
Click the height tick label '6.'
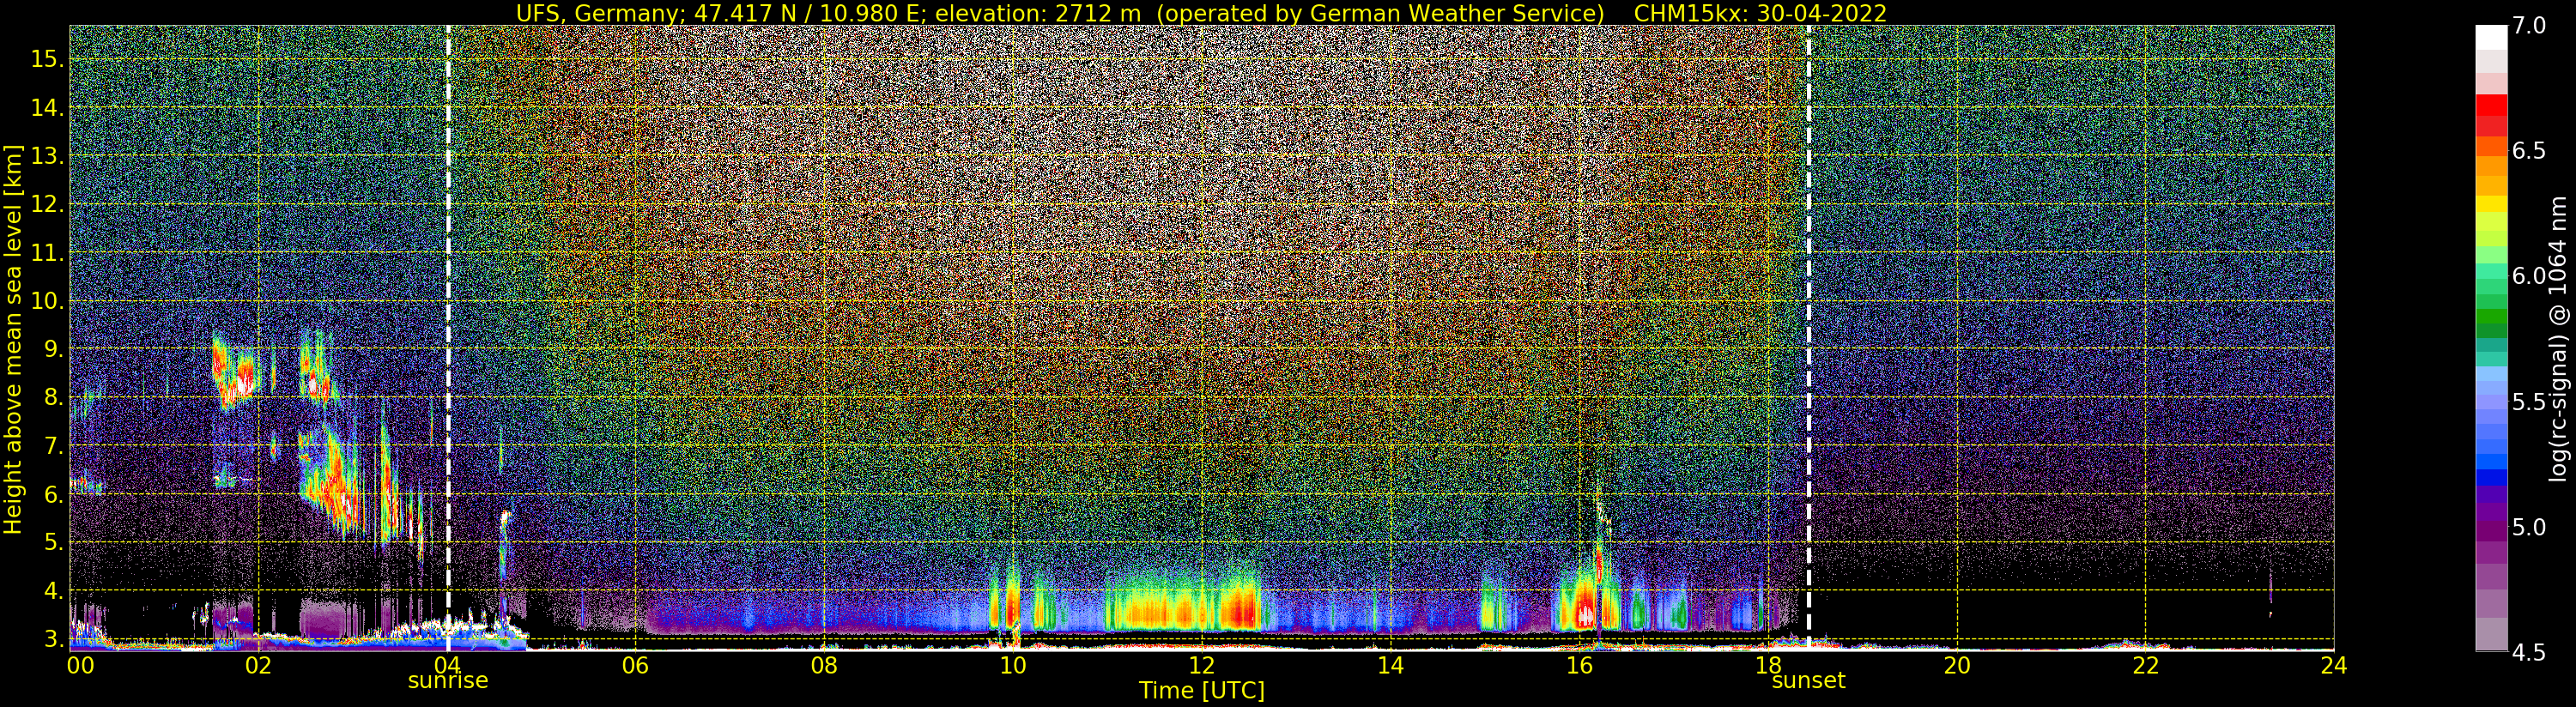pyautogui.click(x=53, y=494)
